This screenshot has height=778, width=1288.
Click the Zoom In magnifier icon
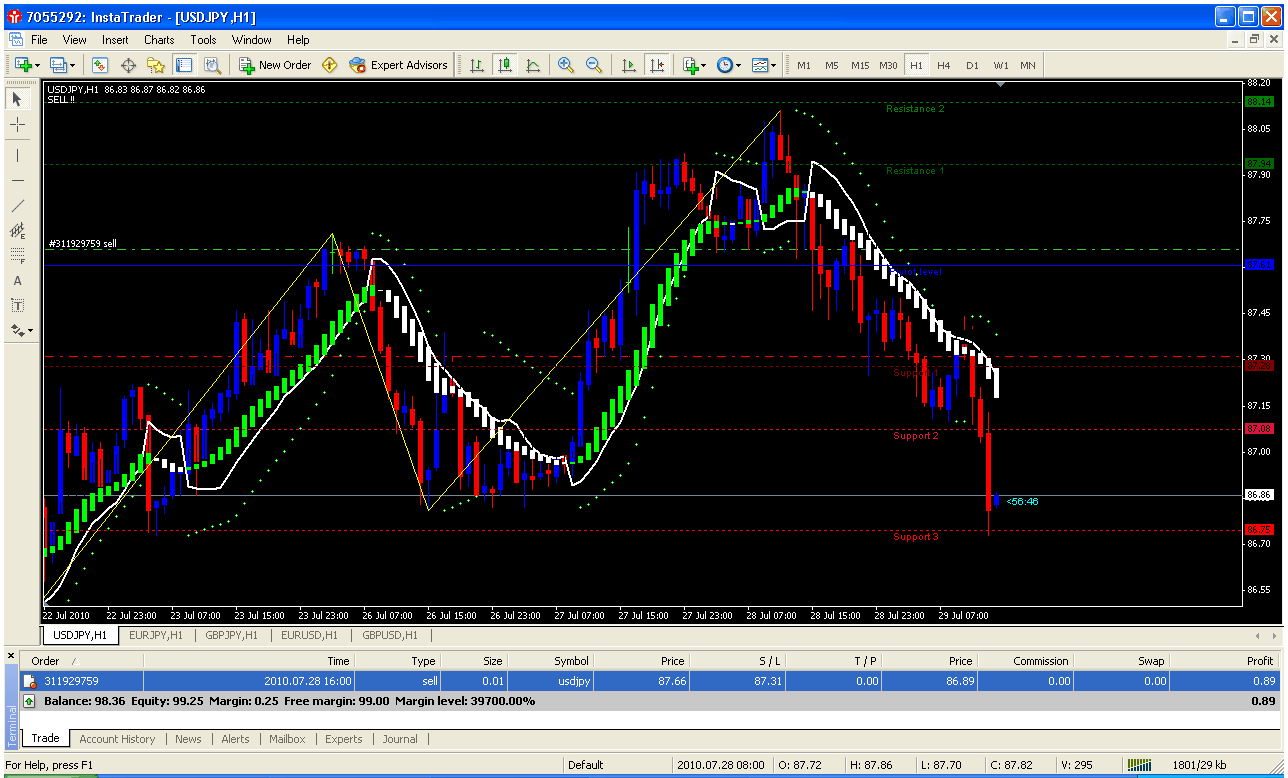pos(566,65)
